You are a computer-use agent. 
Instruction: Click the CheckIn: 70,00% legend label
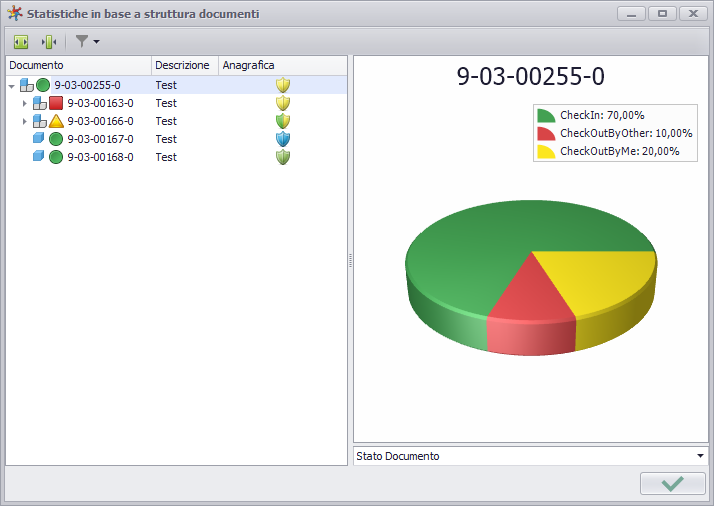tap(602, 115)
